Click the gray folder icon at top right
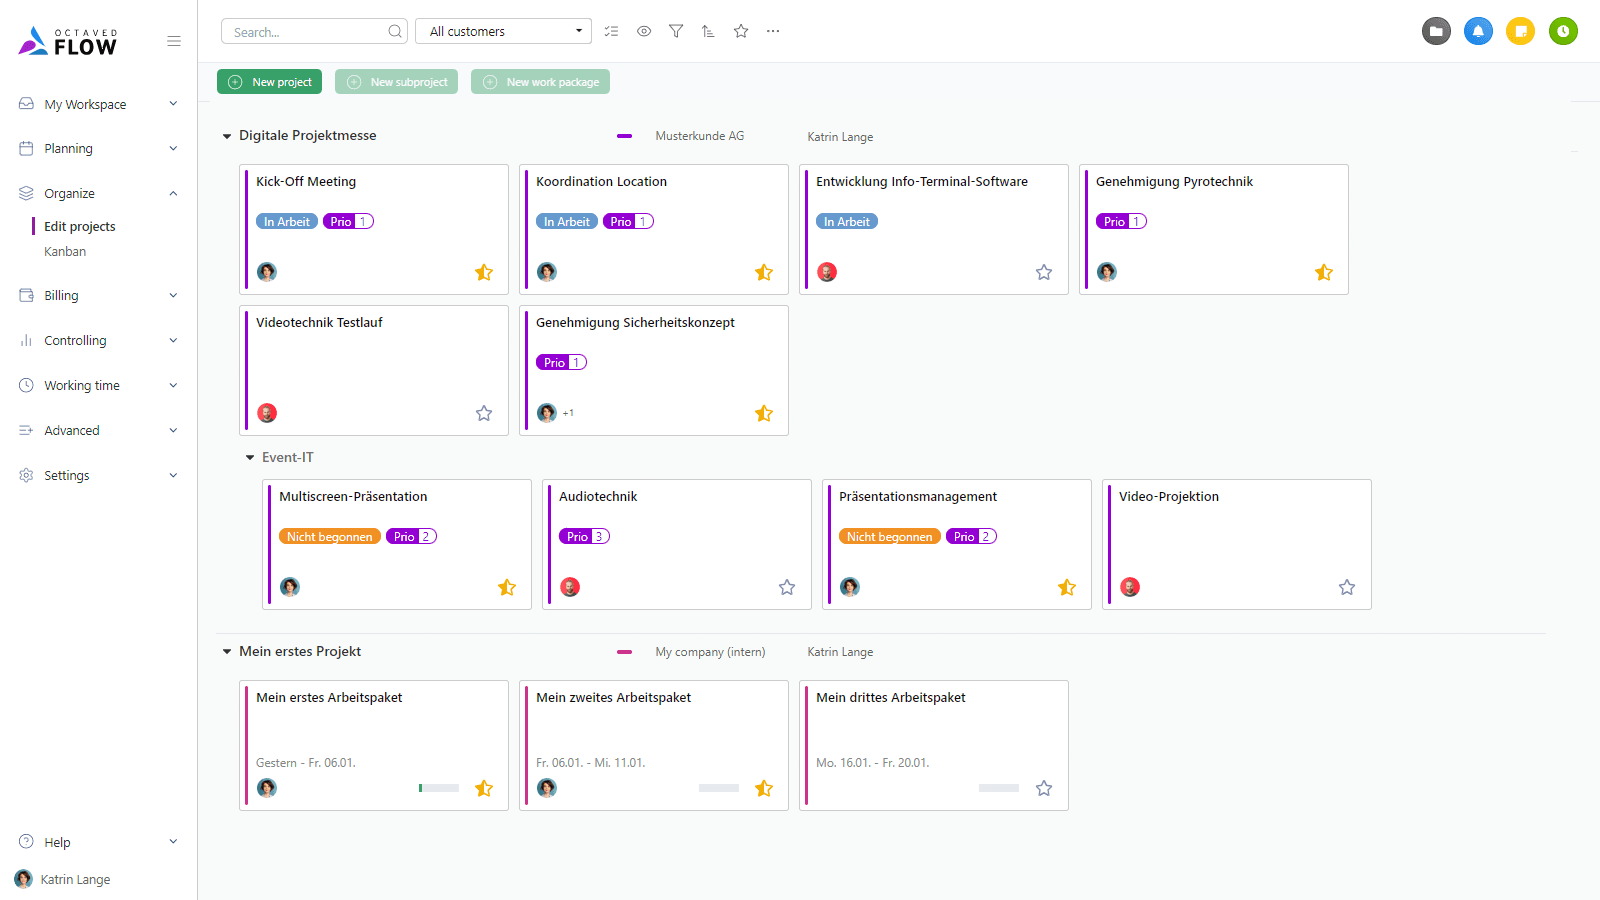Screen dimensions: 1600x900 coord(1436,31)
